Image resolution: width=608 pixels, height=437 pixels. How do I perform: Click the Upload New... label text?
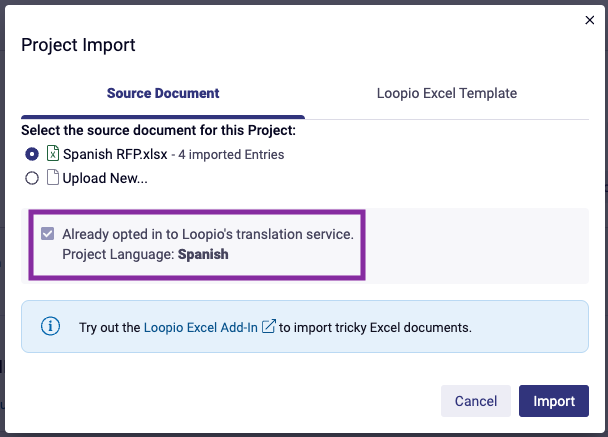105,178
